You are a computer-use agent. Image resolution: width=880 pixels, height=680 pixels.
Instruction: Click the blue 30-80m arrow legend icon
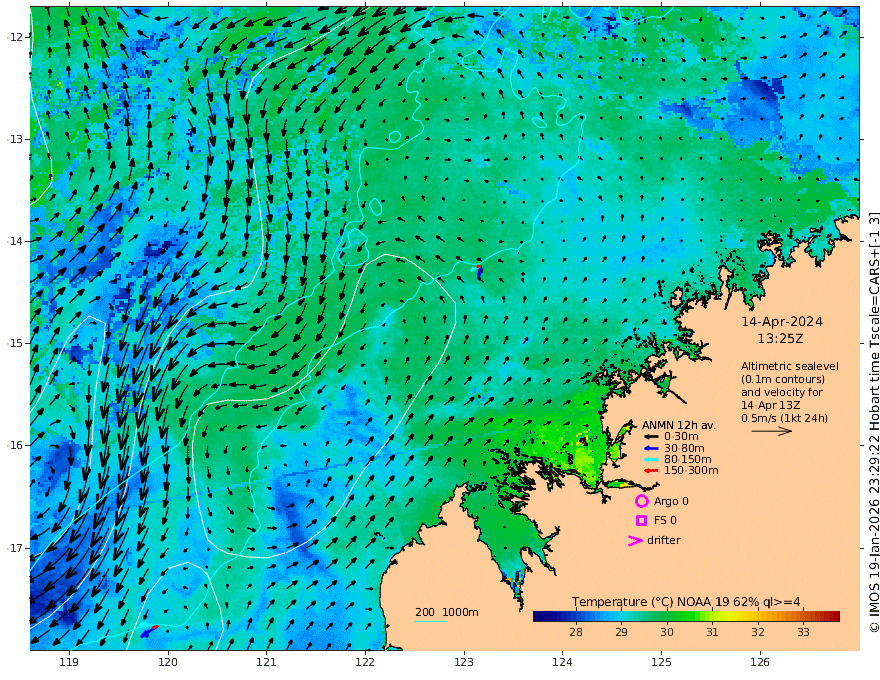[x=651, y=448]
